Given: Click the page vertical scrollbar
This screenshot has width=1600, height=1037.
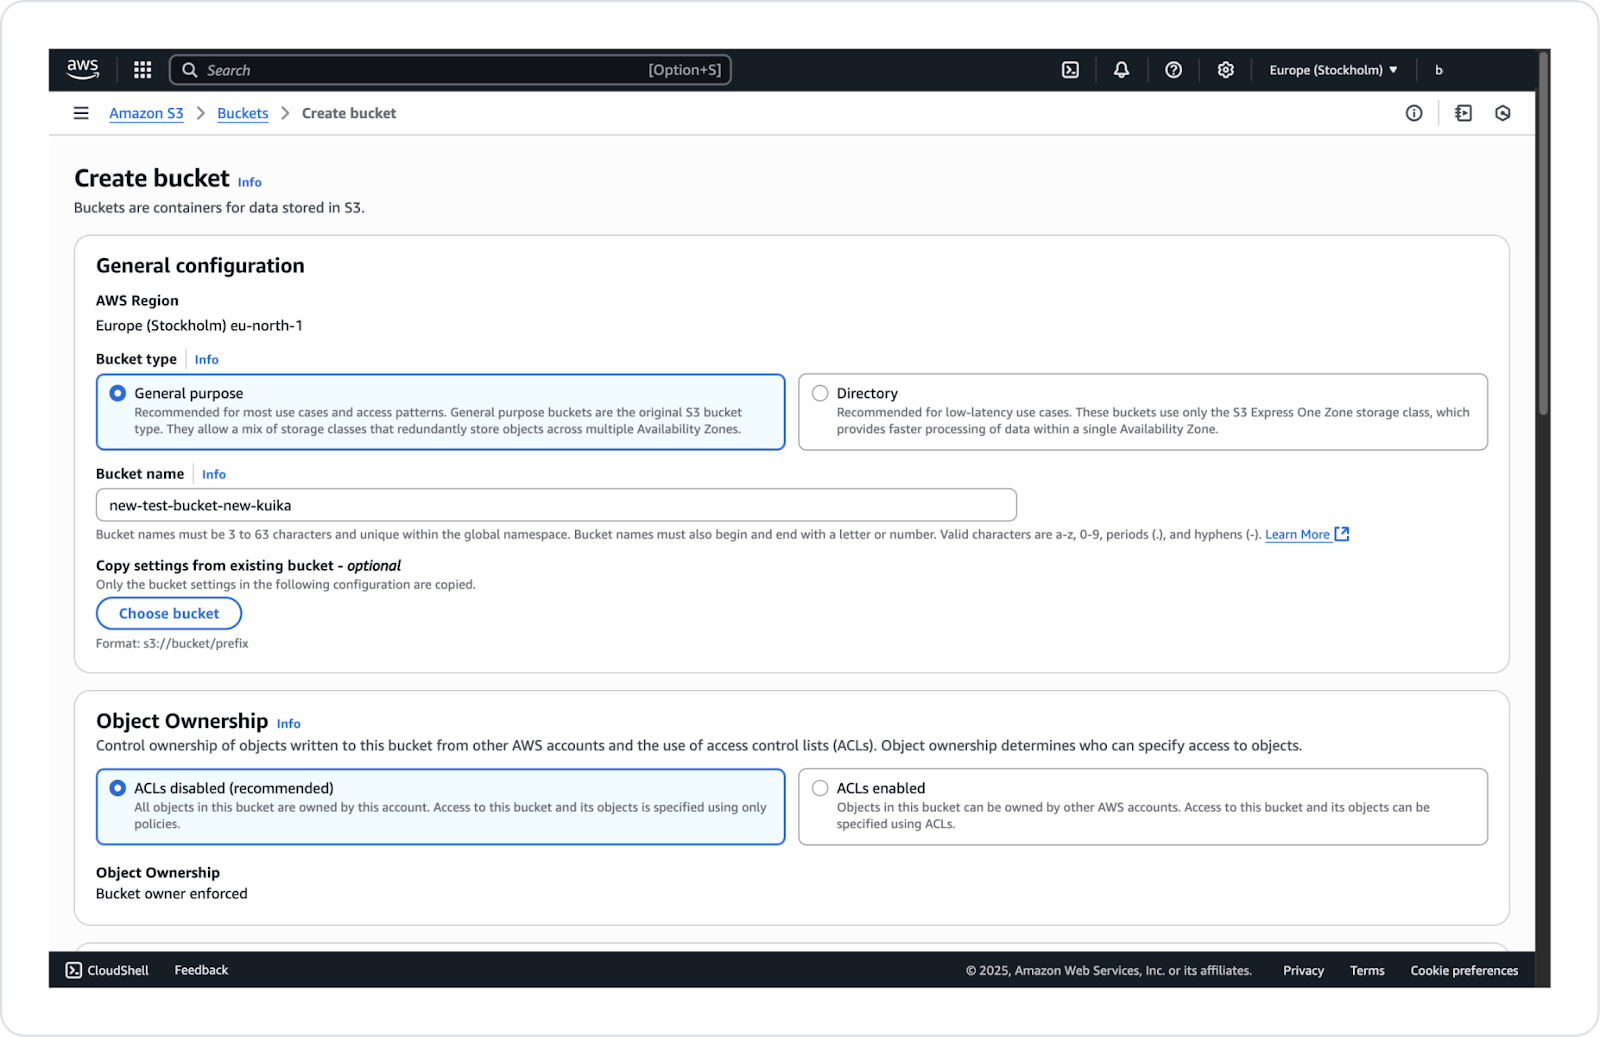Looking at the screenshot, I should (x=1544, y=235).
